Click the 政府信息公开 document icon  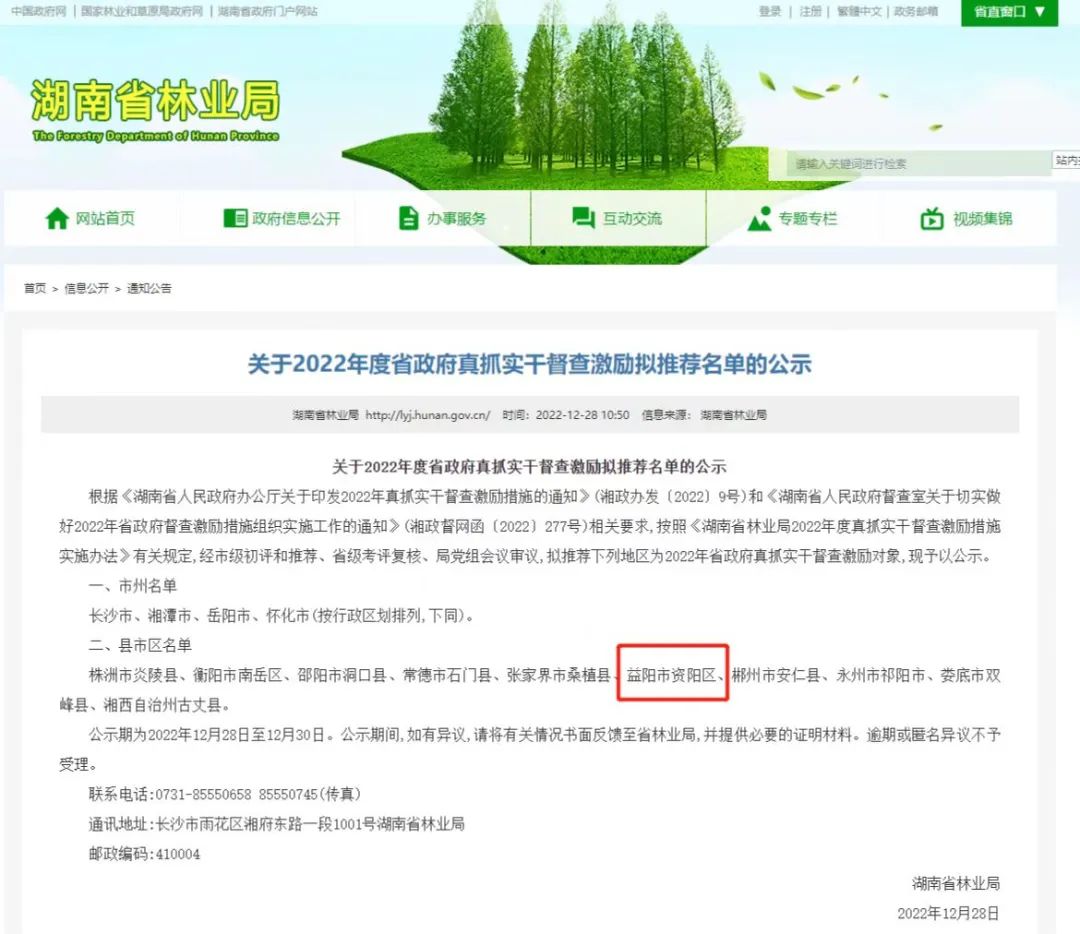coord(234,218)
